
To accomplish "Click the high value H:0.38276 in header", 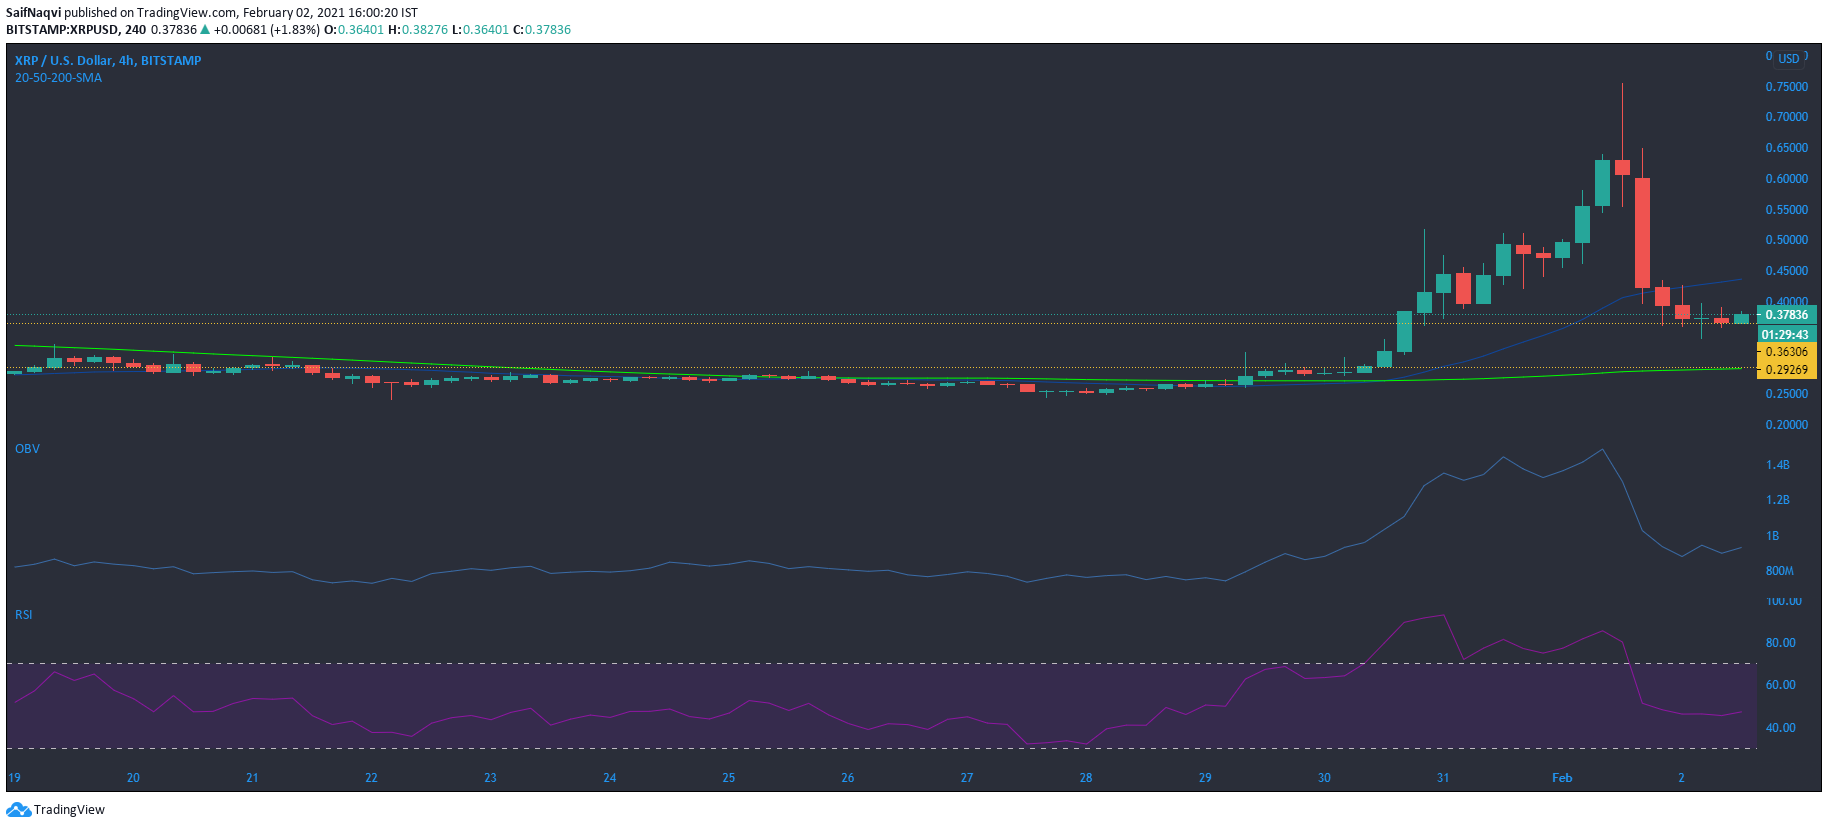I will [418, 30].
